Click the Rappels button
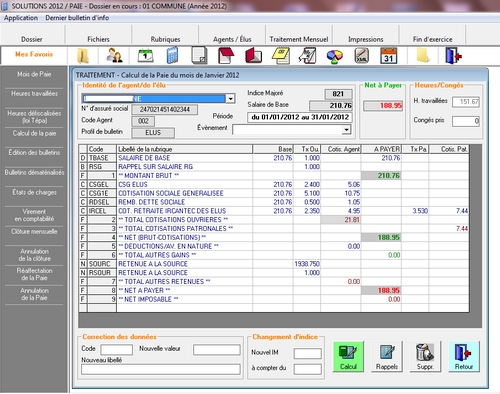The width and height of the screenshot is (500, 394). [x=387, y=356]
